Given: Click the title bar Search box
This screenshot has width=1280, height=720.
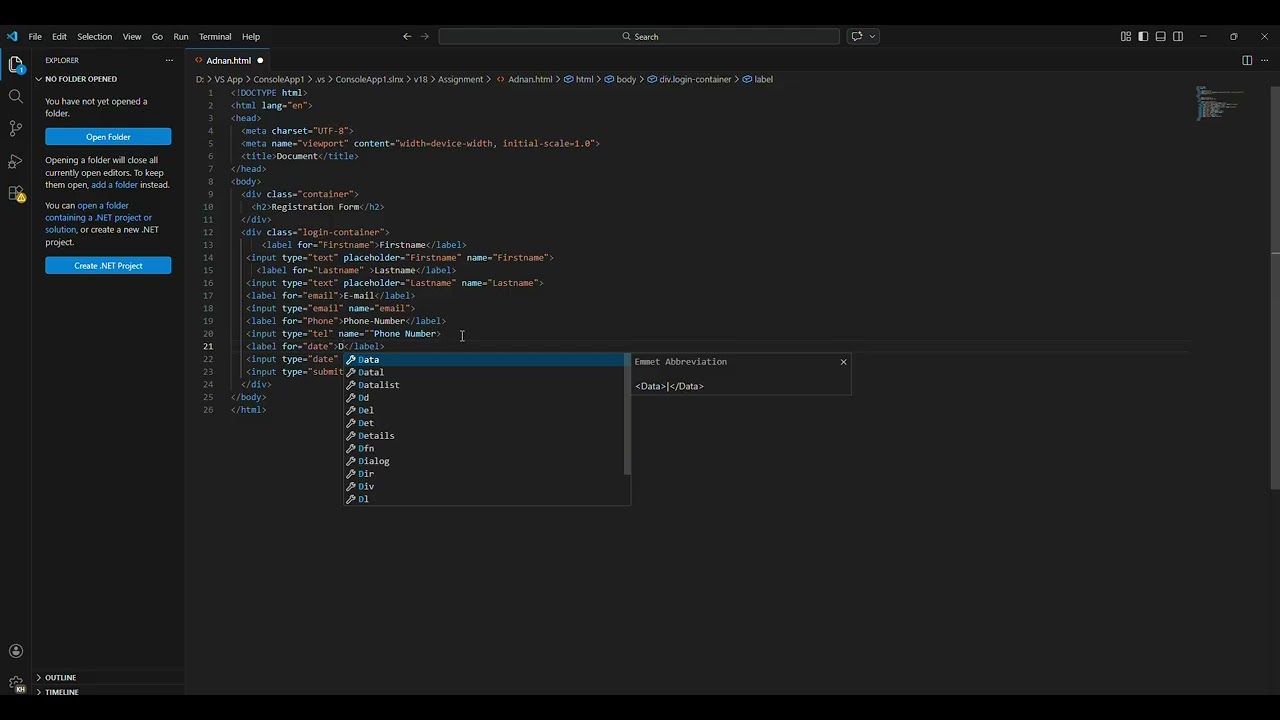Looking at the screenshot, I should point(639,36).
